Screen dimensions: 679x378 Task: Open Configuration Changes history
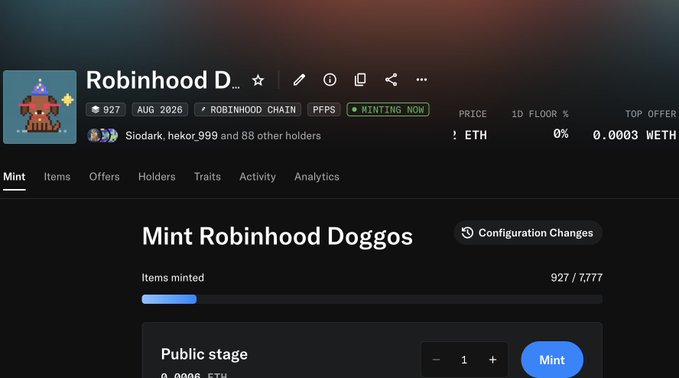(x=528, y=233)
